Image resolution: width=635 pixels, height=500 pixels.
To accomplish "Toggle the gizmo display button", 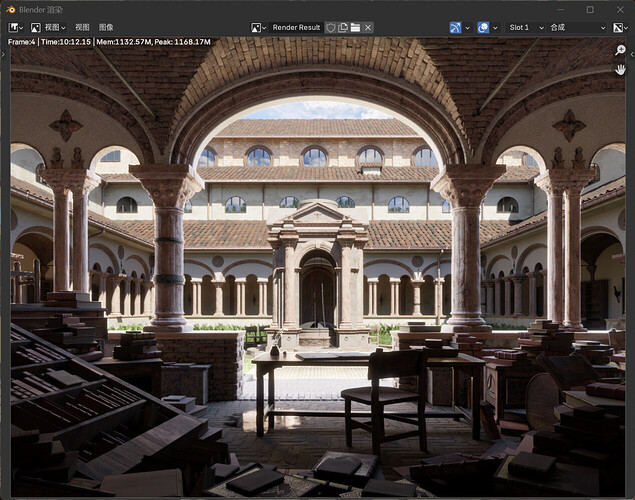I will 455,27.
